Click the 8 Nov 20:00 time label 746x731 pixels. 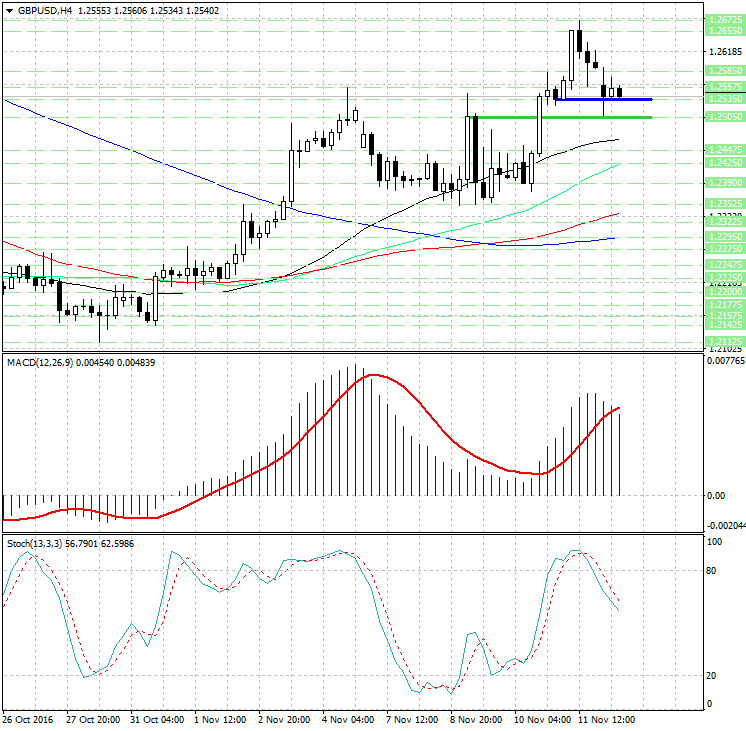(477, 720)
